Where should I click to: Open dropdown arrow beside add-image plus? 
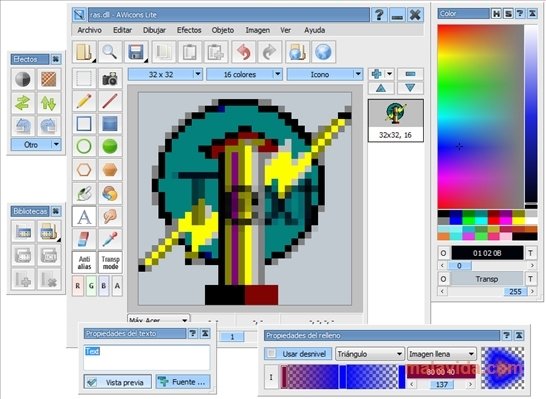pyautogui.click(x=390, y=74)
